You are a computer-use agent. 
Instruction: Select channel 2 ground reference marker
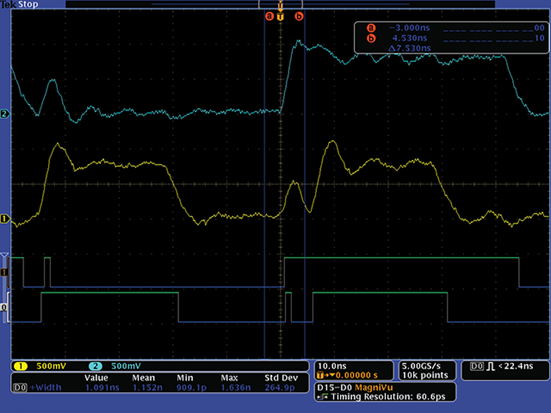pyautogui.click(x=5, y=114)
